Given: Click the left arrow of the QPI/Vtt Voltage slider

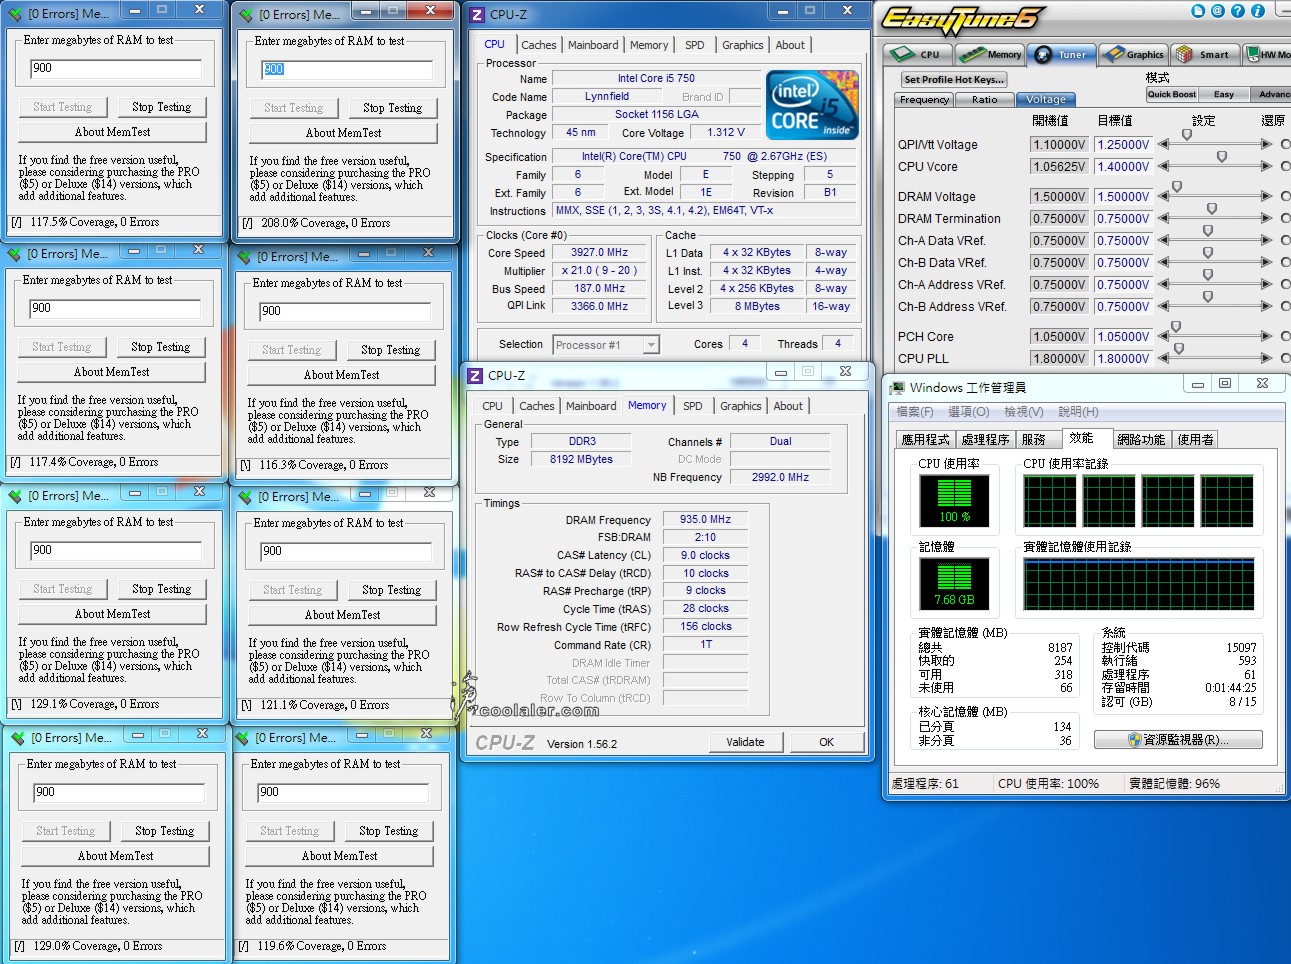Looking at the screenshot, I should 1164,144.
